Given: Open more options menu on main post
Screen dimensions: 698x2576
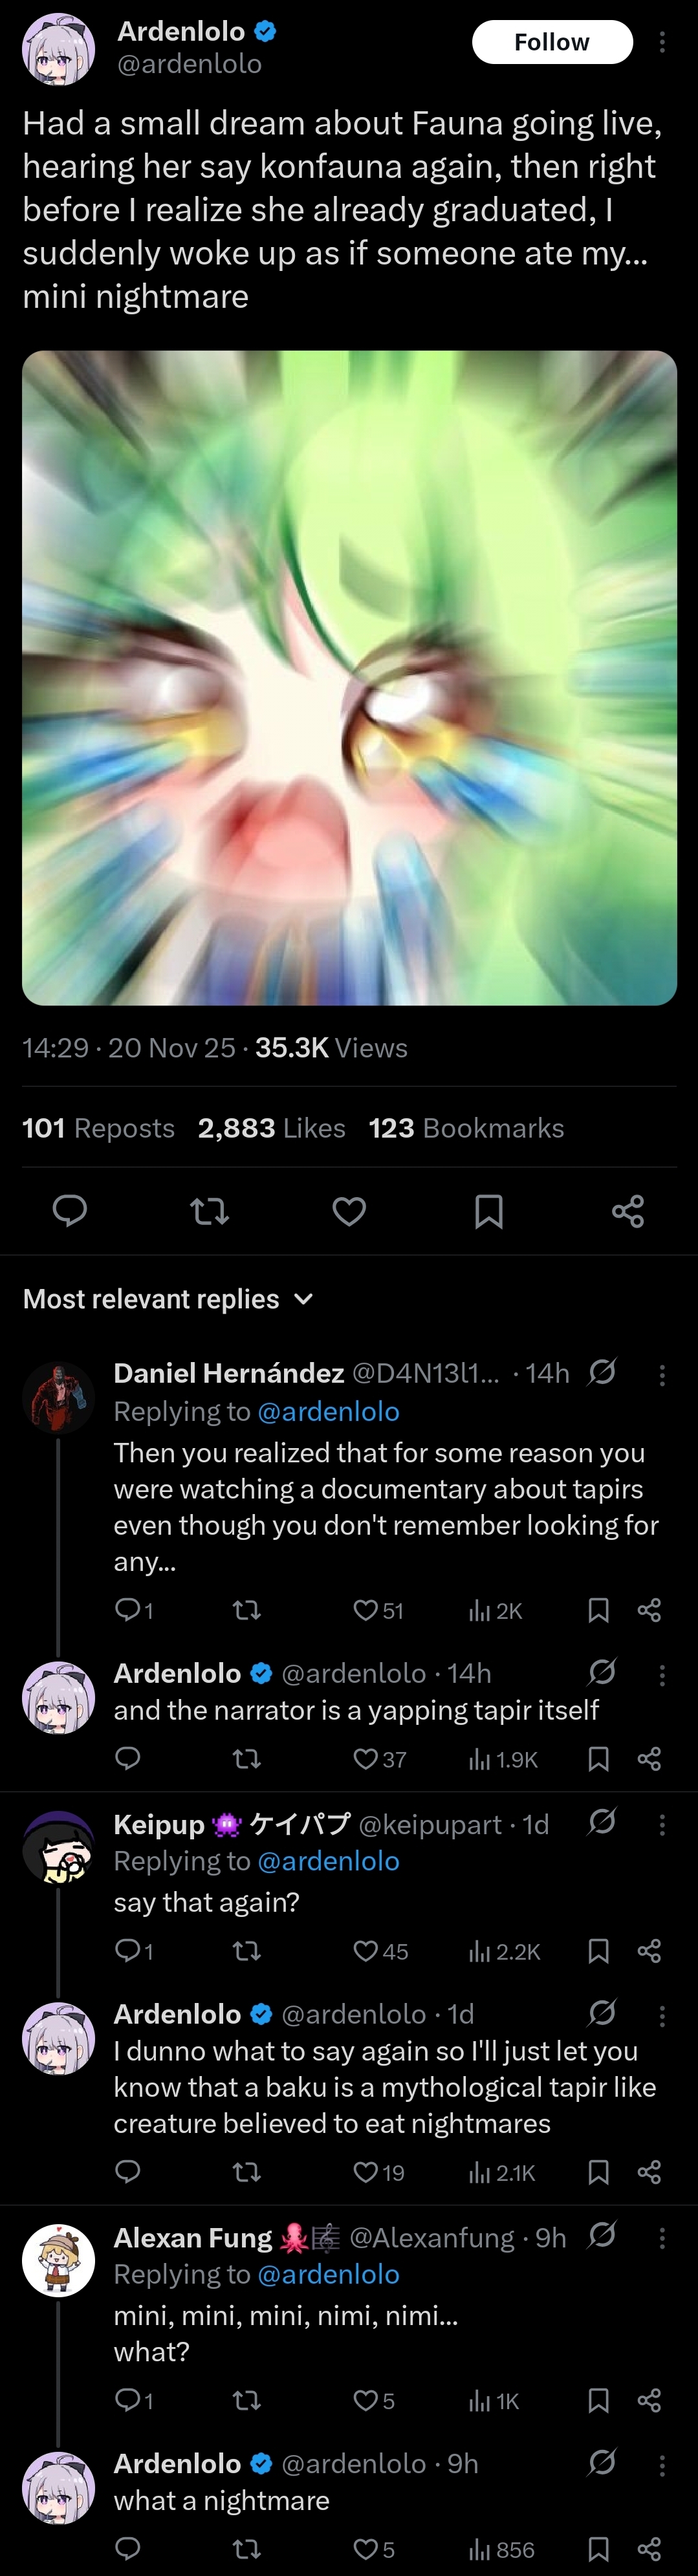Looking at the screenshot, I should tap(662, 42).
